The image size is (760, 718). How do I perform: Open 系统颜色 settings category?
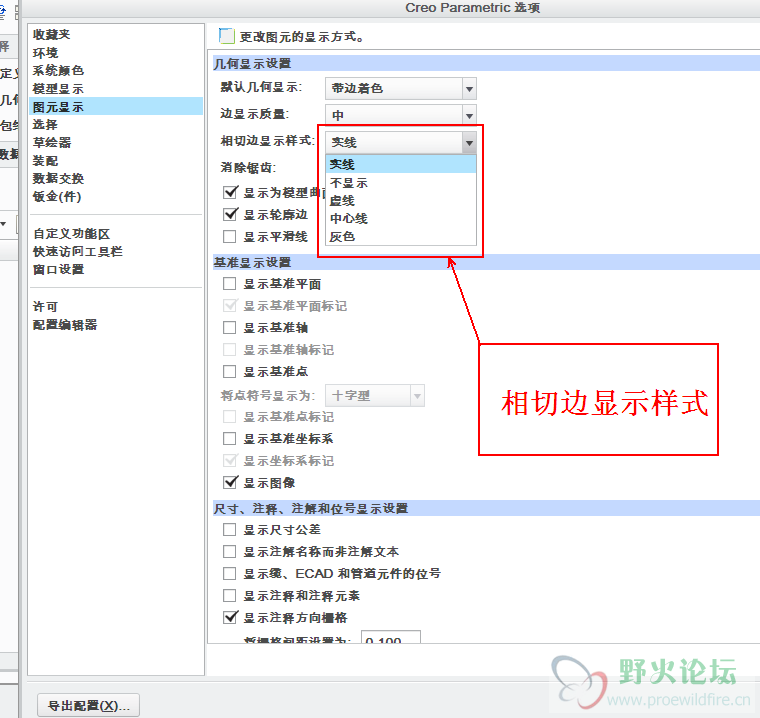[58, 70]
